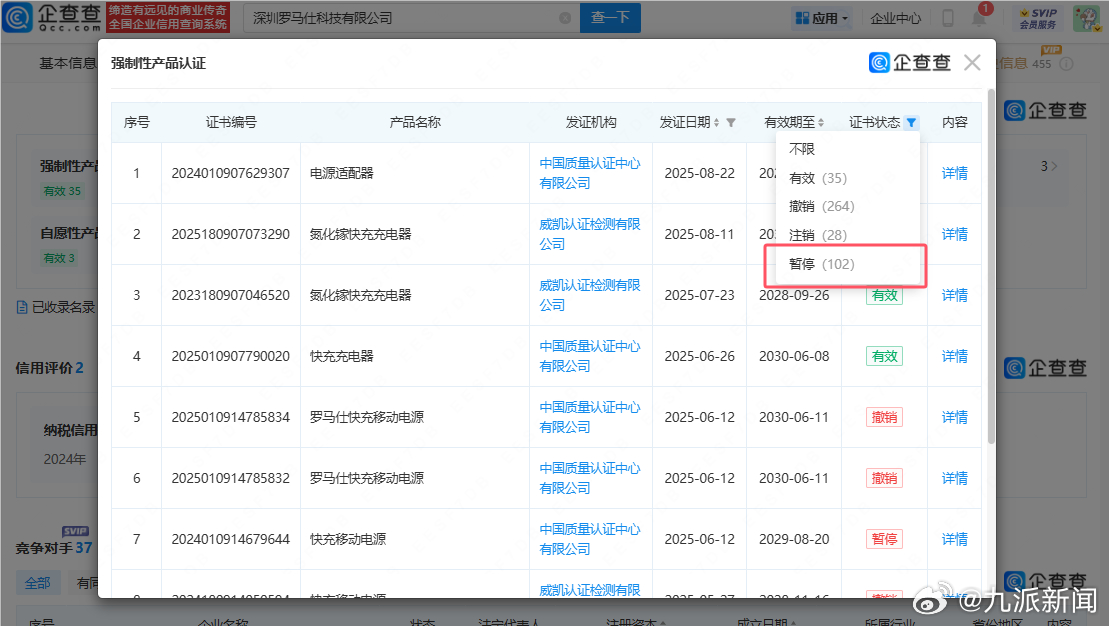The width and height of the screenshot is (1109, 626).
Task: Close the 强制性产品认证 dialog
Action: [x=972, y=63]
